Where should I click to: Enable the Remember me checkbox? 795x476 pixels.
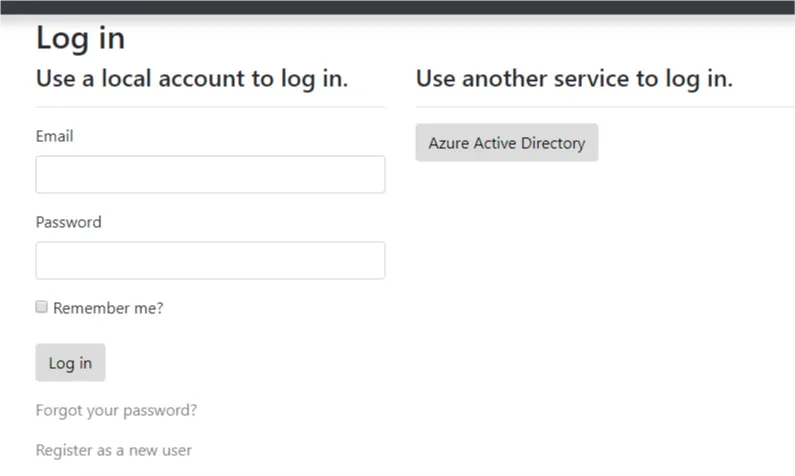[x=42, y=308]
